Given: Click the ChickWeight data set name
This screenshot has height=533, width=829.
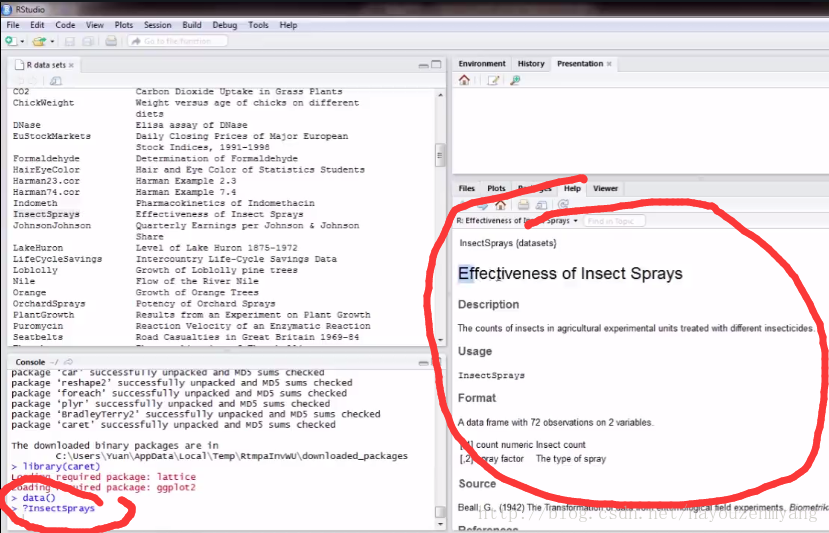Looking at the screenshot, I should coord(43,103).
